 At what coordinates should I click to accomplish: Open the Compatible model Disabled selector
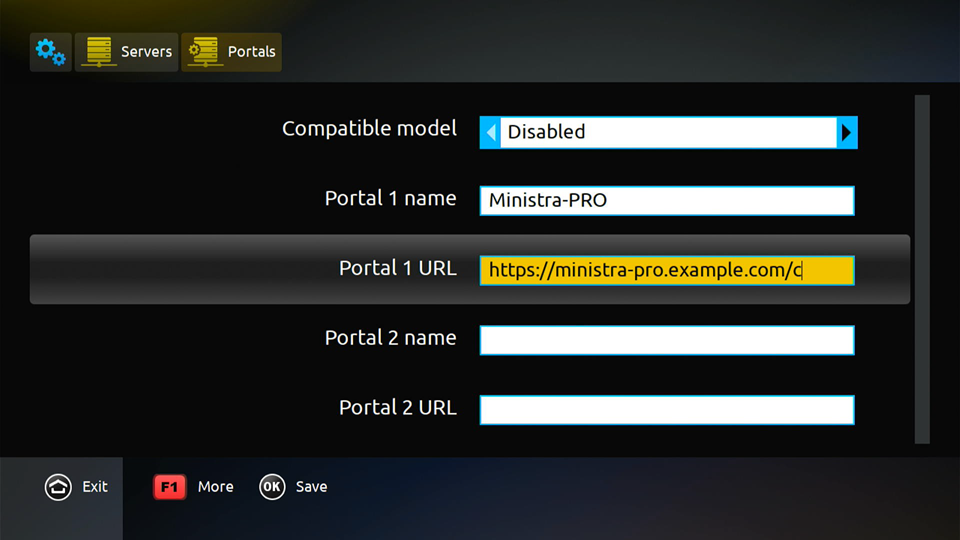[x=669, y=132]
